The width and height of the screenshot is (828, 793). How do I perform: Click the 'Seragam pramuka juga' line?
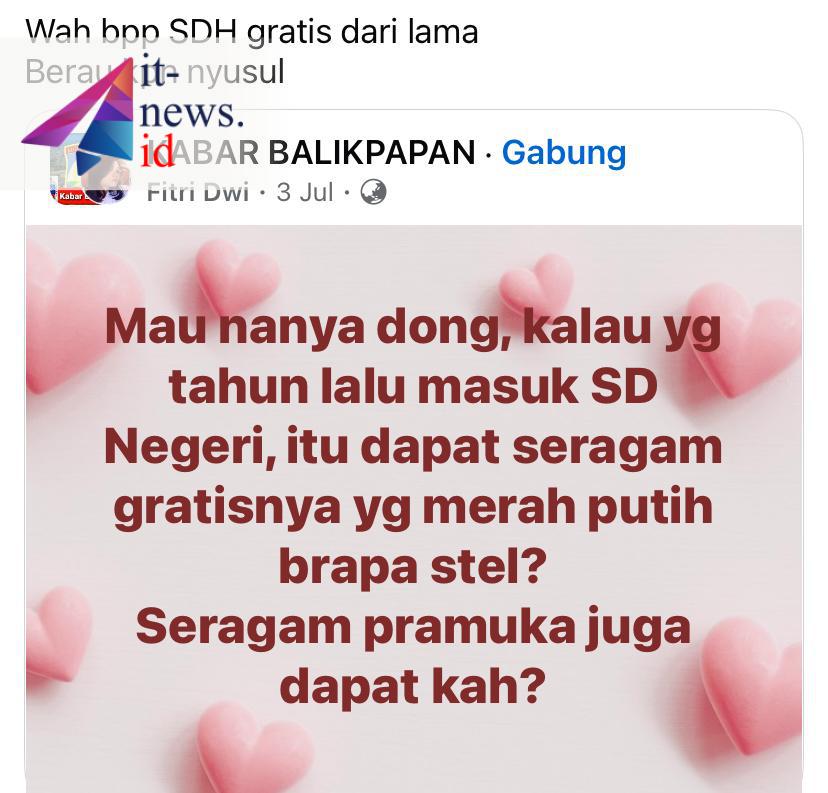click(413, 629)
